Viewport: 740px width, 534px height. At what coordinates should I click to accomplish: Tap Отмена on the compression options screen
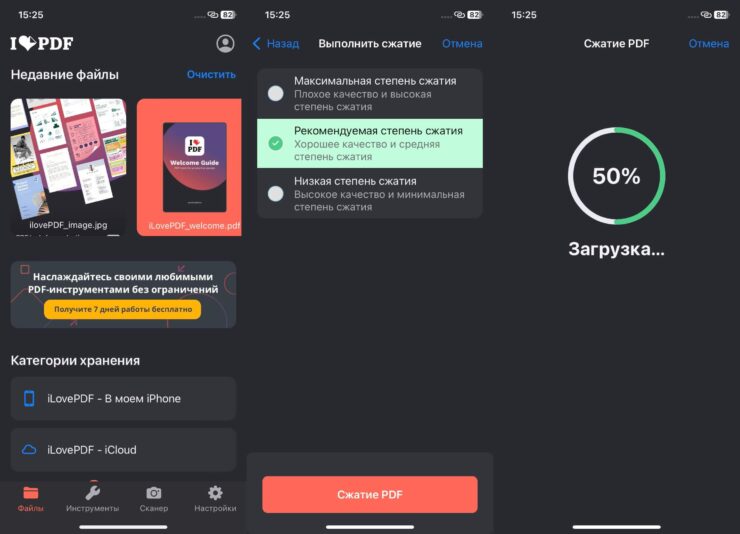(x=462, y=44)
